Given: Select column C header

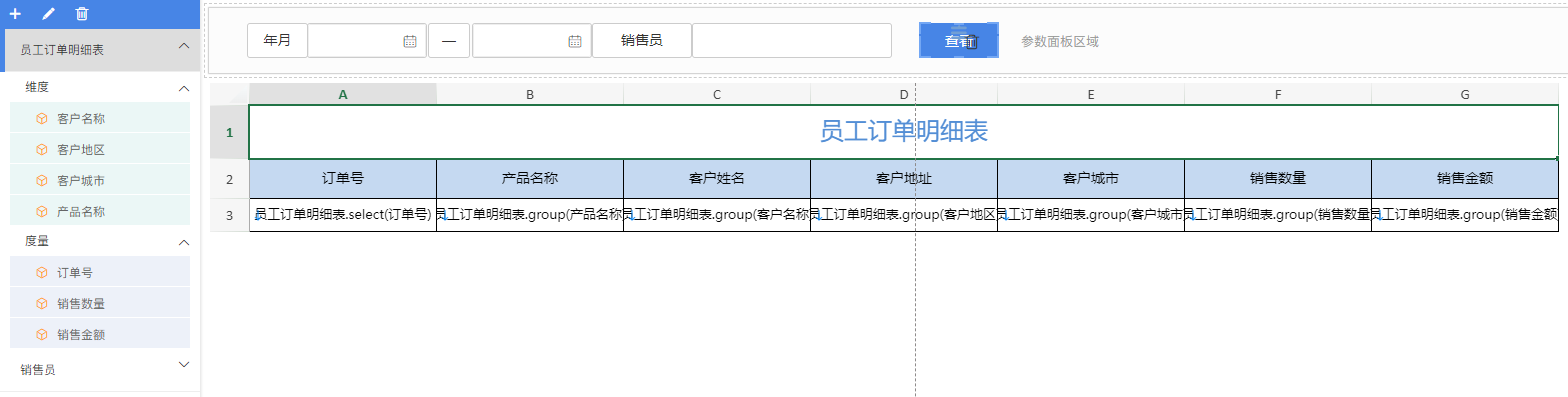Looking at the screenshot, I should [717, 94].
